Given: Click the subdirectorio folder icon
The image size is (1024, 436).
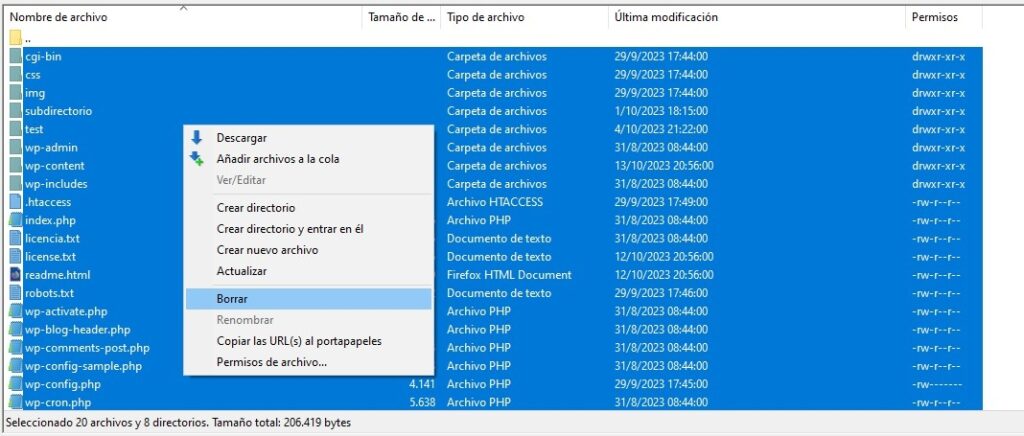Looking at the screenshot, I should 16,111.
